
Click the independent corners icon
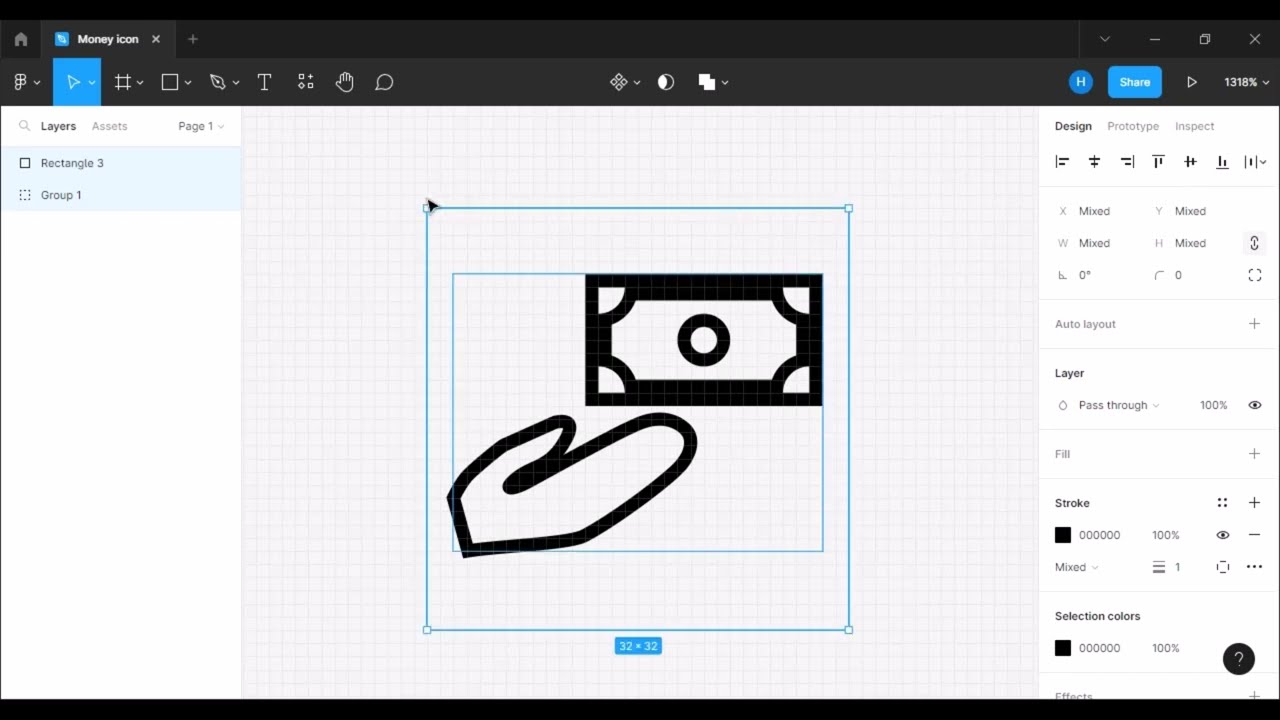click(1255, 275)
